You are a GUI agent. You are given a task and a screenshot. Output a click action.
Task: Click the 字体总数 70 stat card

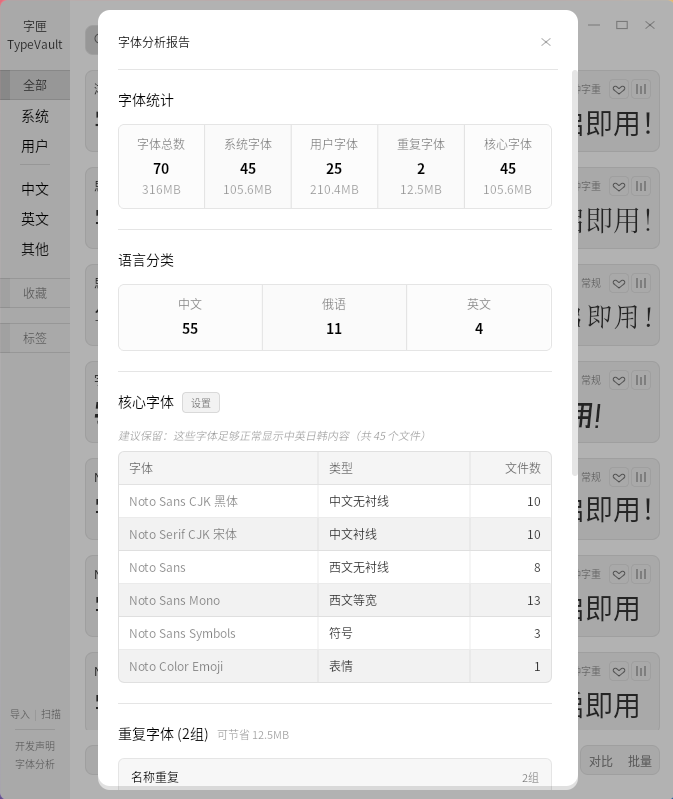click(161, 167)
